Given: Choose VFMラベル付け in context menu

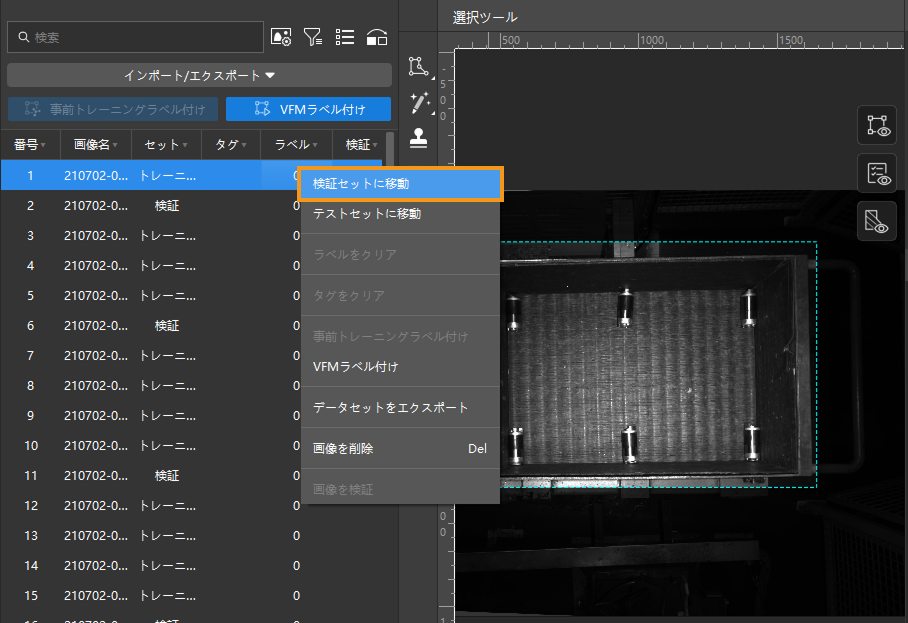Looking at the screenshot, I should [400, 367].
